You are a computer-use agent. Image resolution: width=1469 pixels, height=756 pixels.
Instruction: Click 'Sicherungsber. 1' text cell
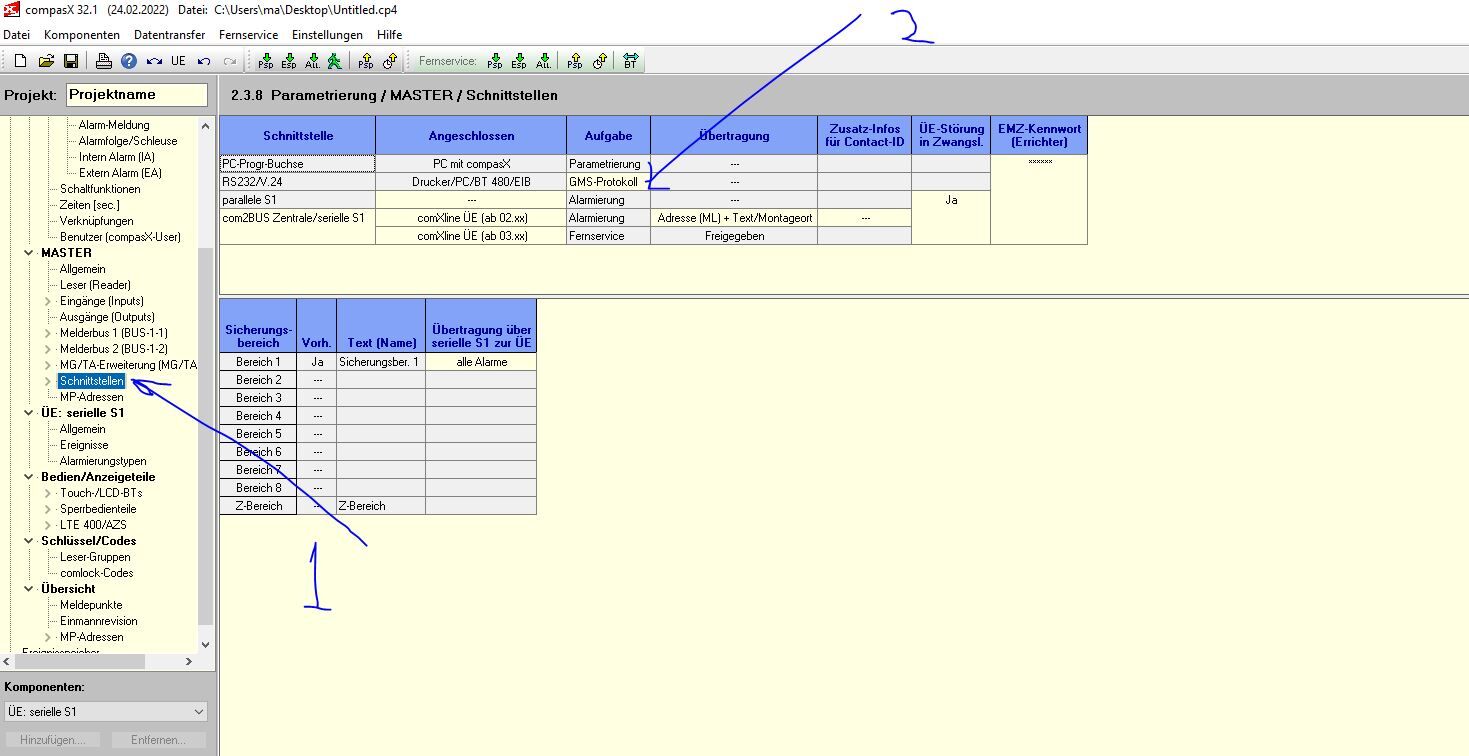click(x=380, y=362)
